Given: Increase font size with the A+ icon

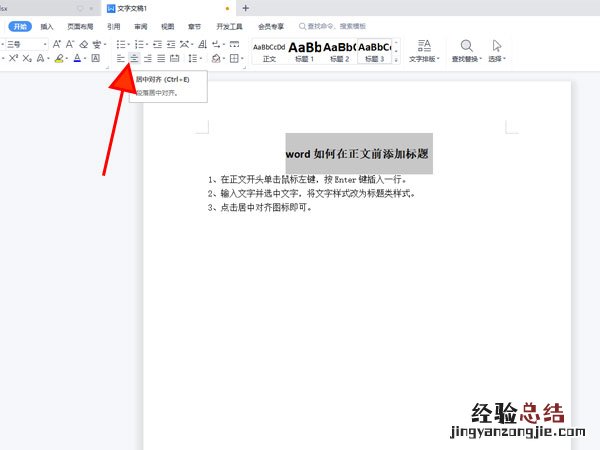Looking at the screenshot, I should (57, 44).
